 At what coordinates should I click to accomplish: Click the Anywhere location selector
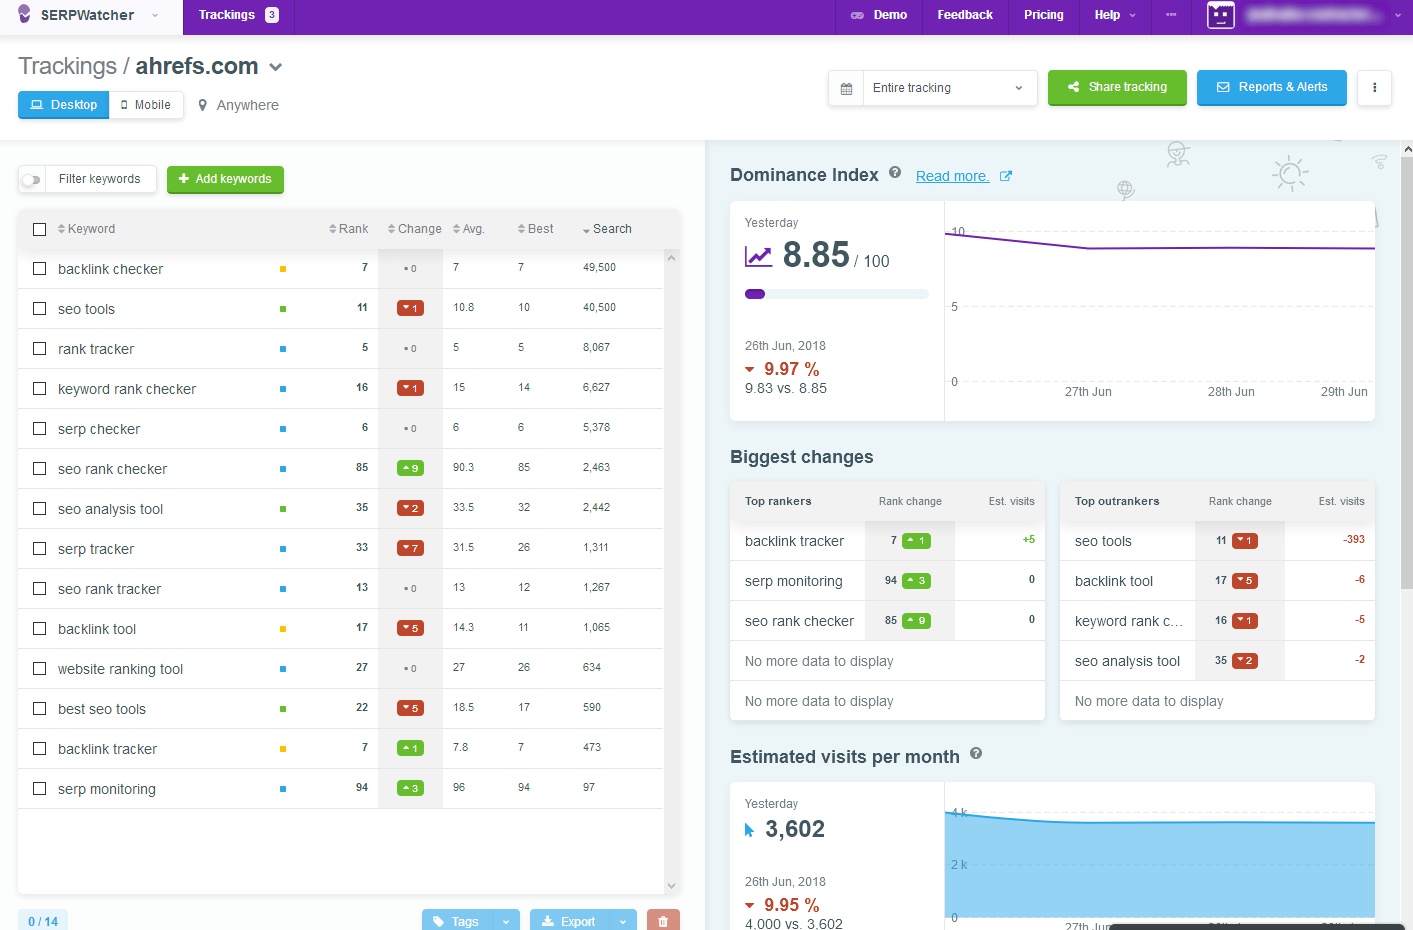(238, 105)
